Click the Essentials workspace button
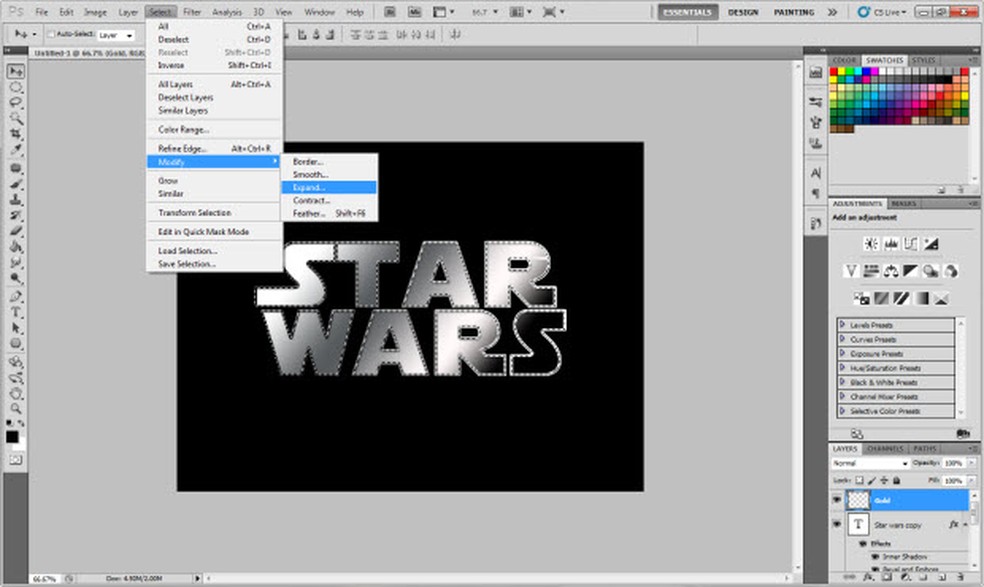Image resolution: width=984 pixels, height=587 pixels. tap(687, 12)
